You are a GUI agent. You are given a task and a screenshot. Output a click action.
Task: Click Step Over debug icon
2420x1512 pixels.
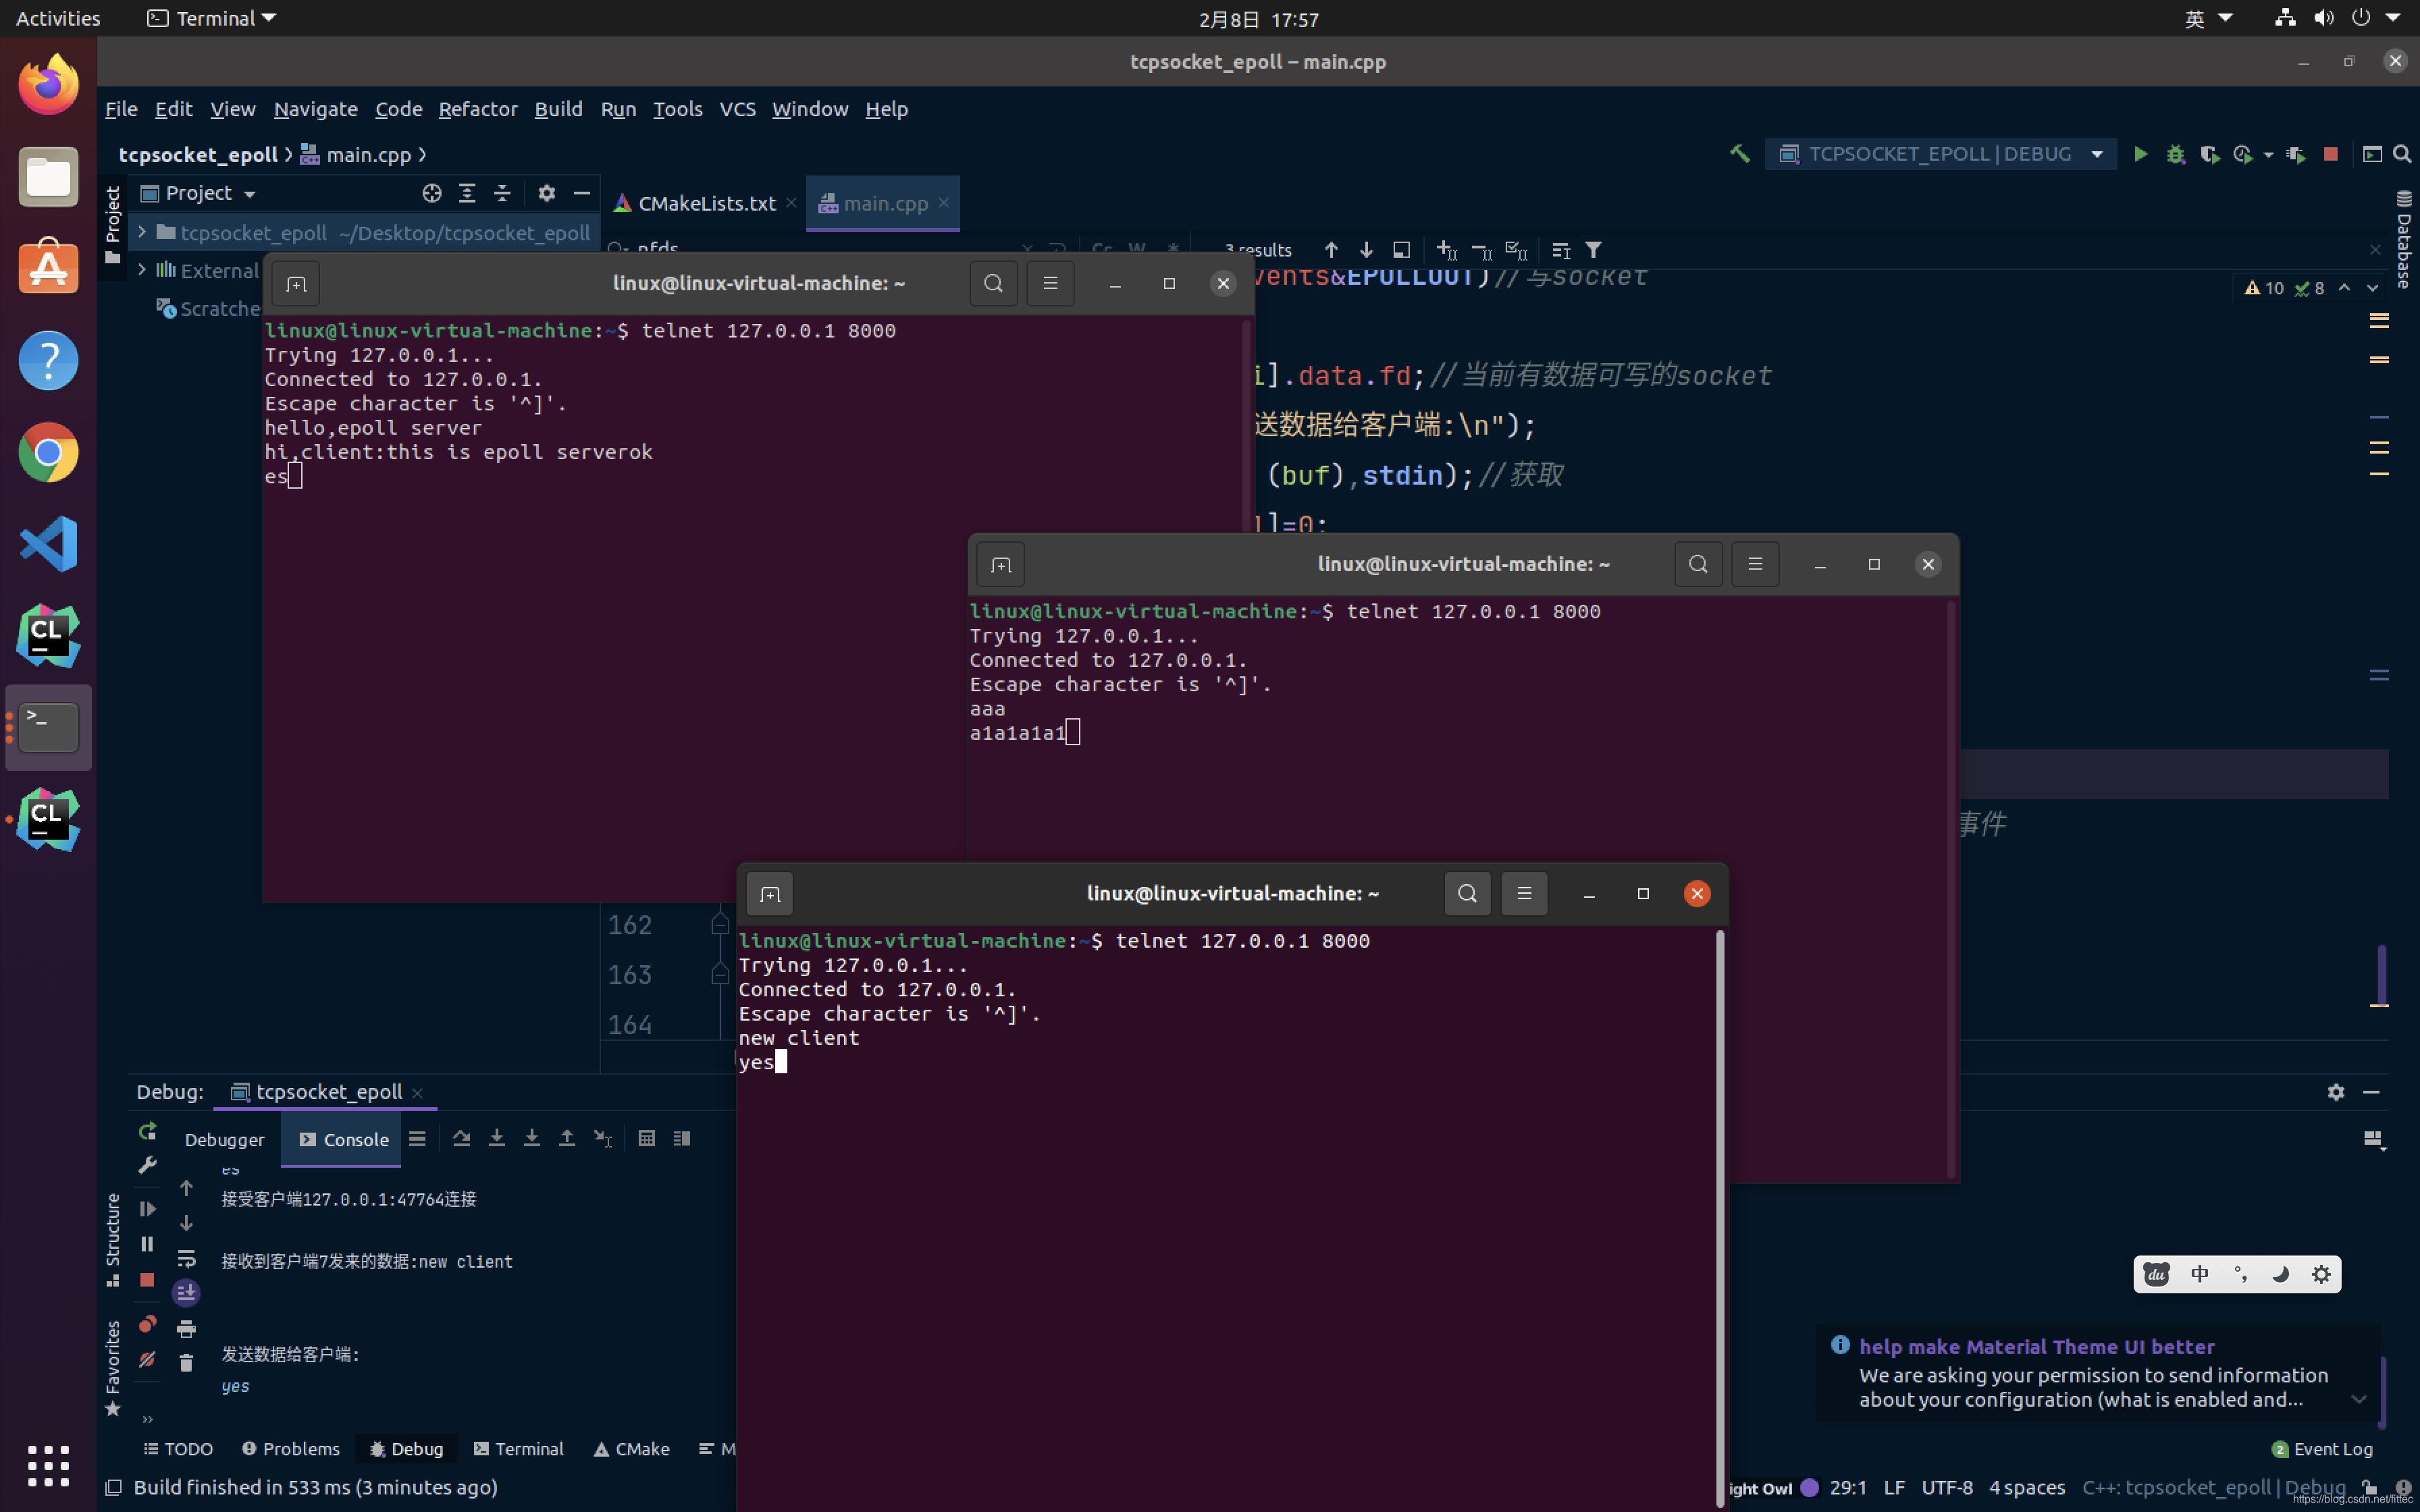click(461, 1138)
